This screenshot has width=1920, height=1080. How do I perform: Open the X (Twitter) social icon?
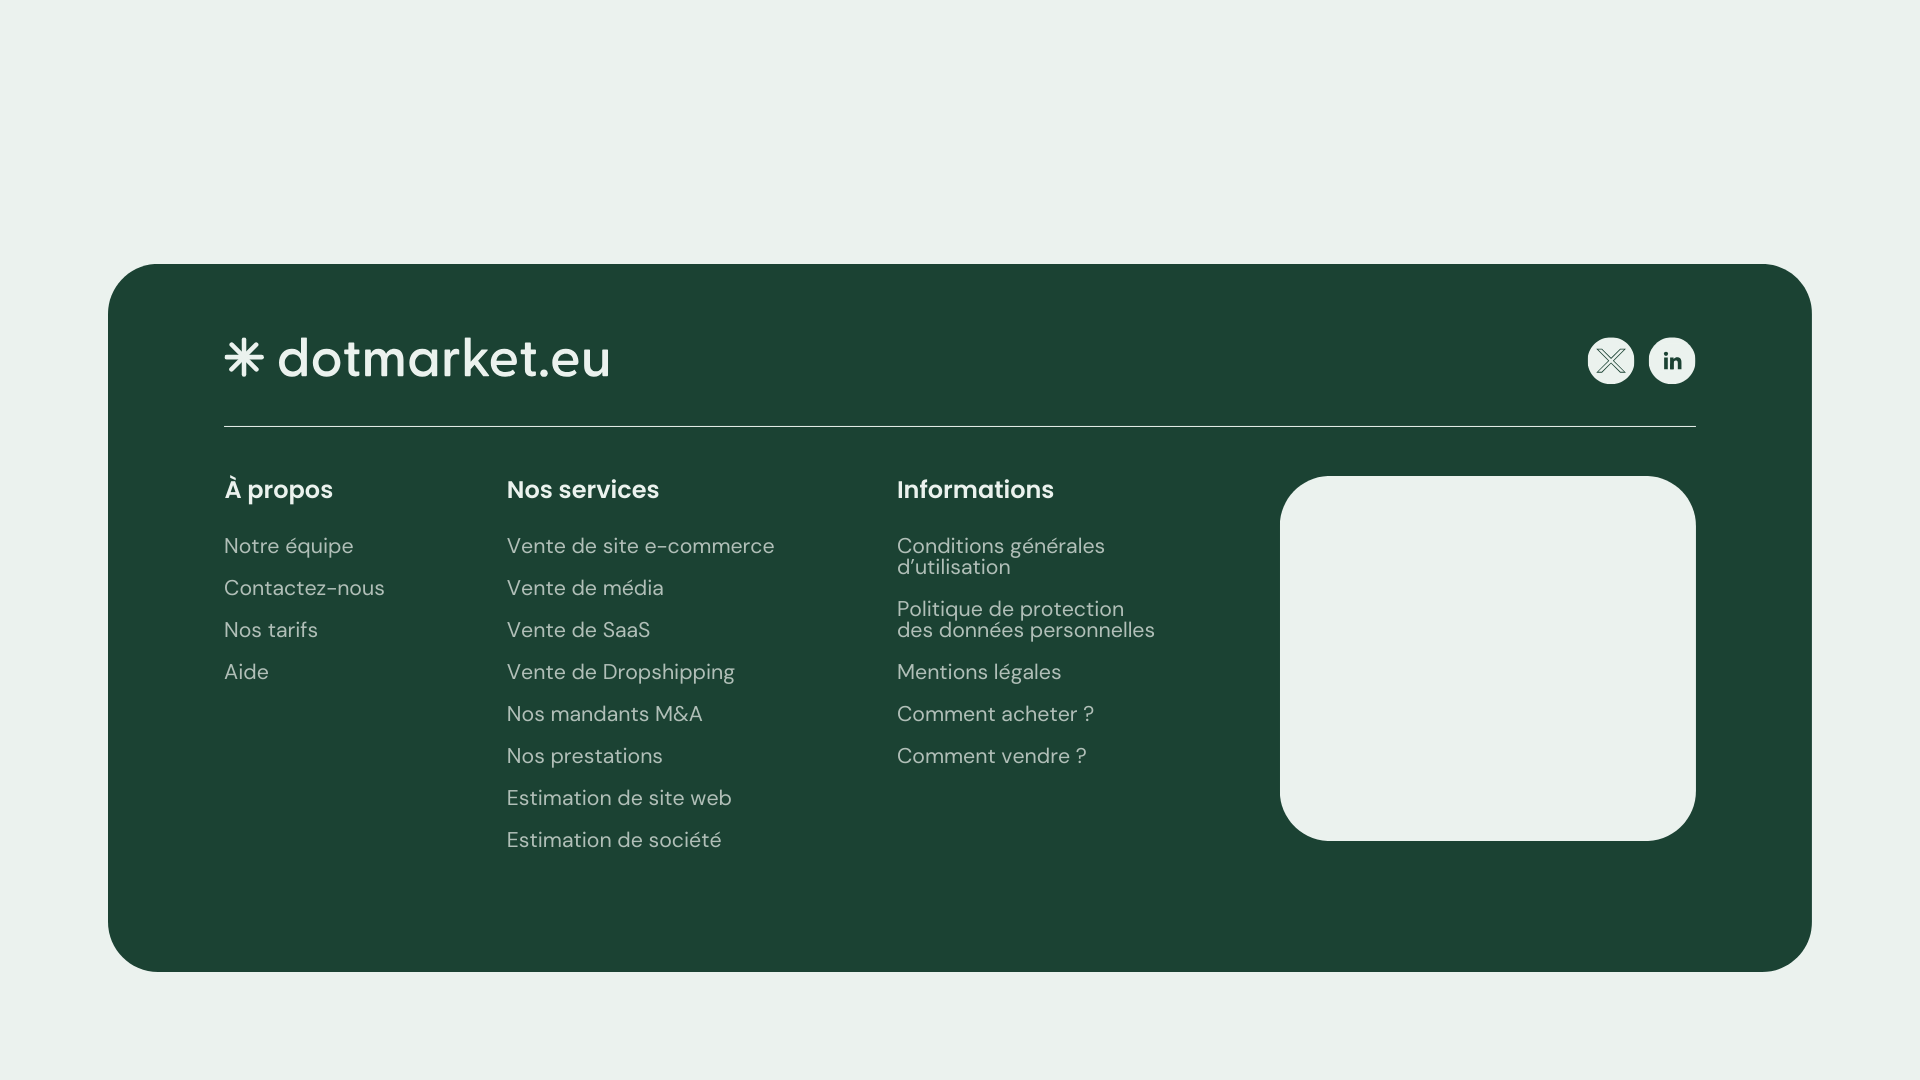1610,361
